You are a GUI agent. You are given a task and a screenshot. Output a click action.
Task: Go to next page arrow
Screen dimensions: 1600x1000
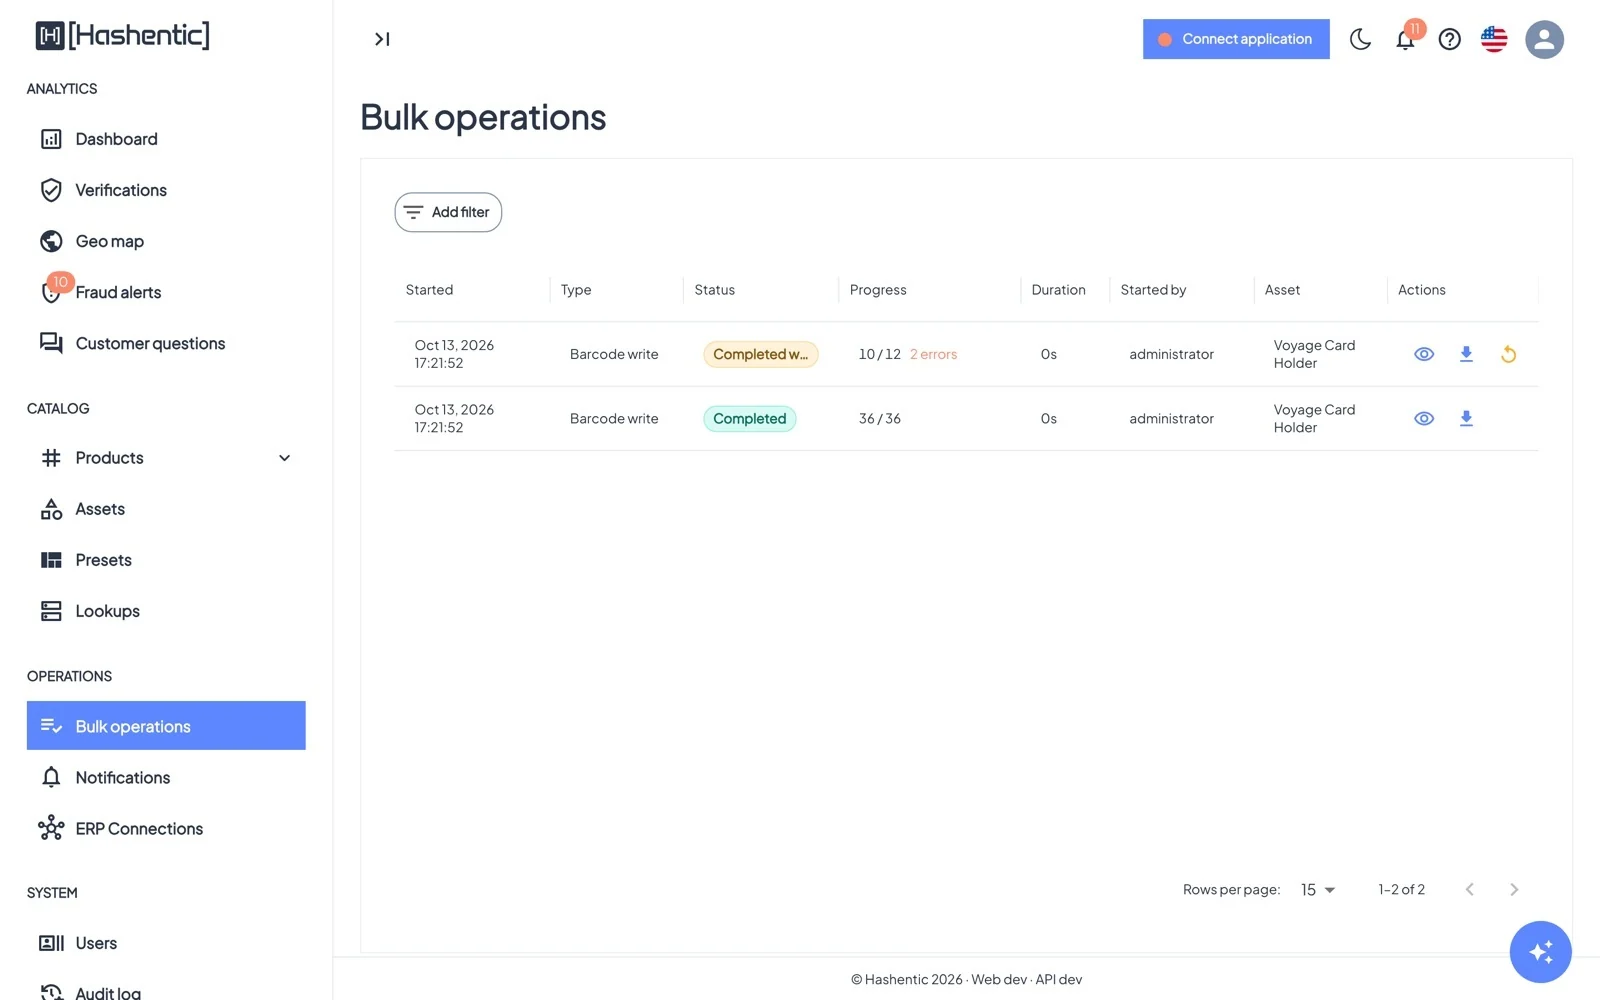click(x=1513, y=889)
